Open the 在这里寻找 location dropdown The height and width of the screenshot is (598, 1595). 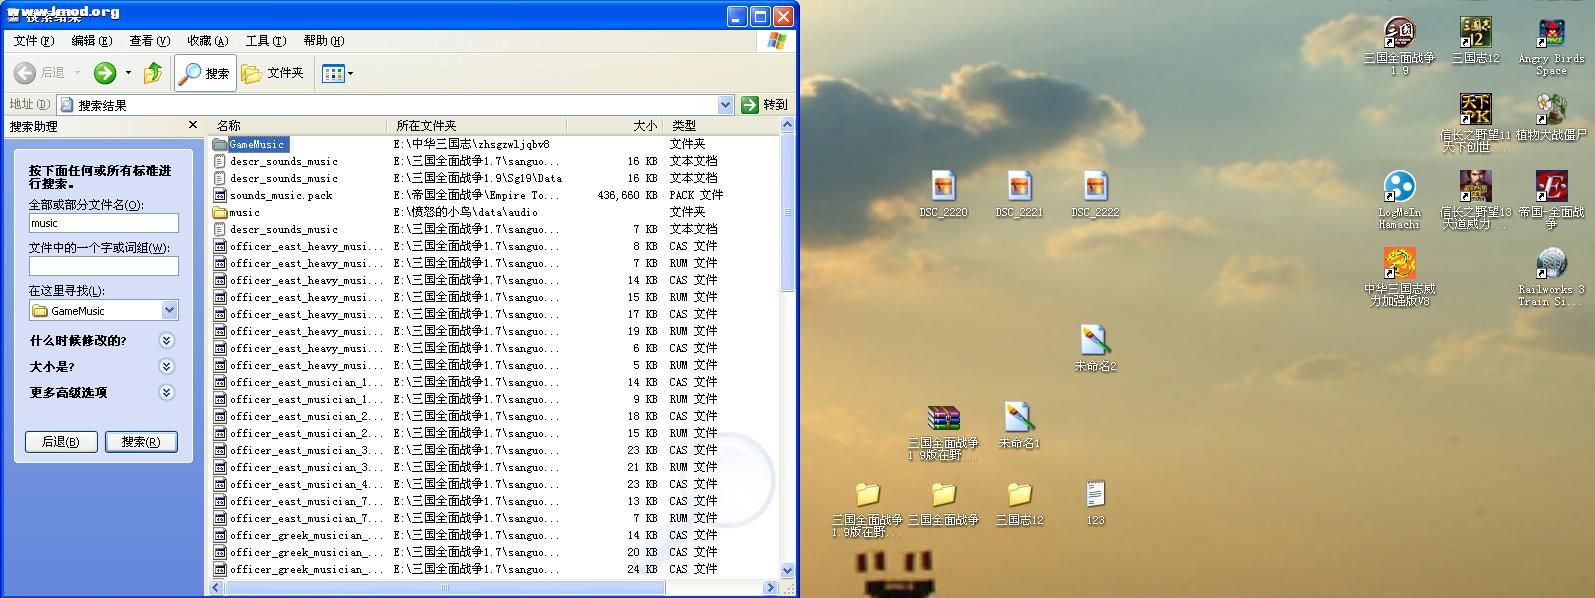click(x=169, y=311)
